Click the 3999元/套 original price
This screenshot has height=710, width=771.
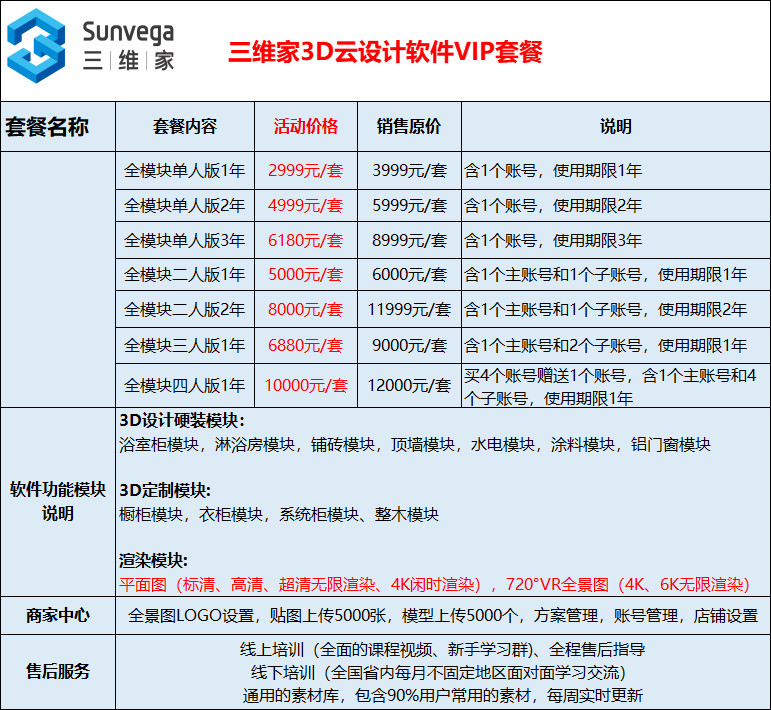pos(409,171)
